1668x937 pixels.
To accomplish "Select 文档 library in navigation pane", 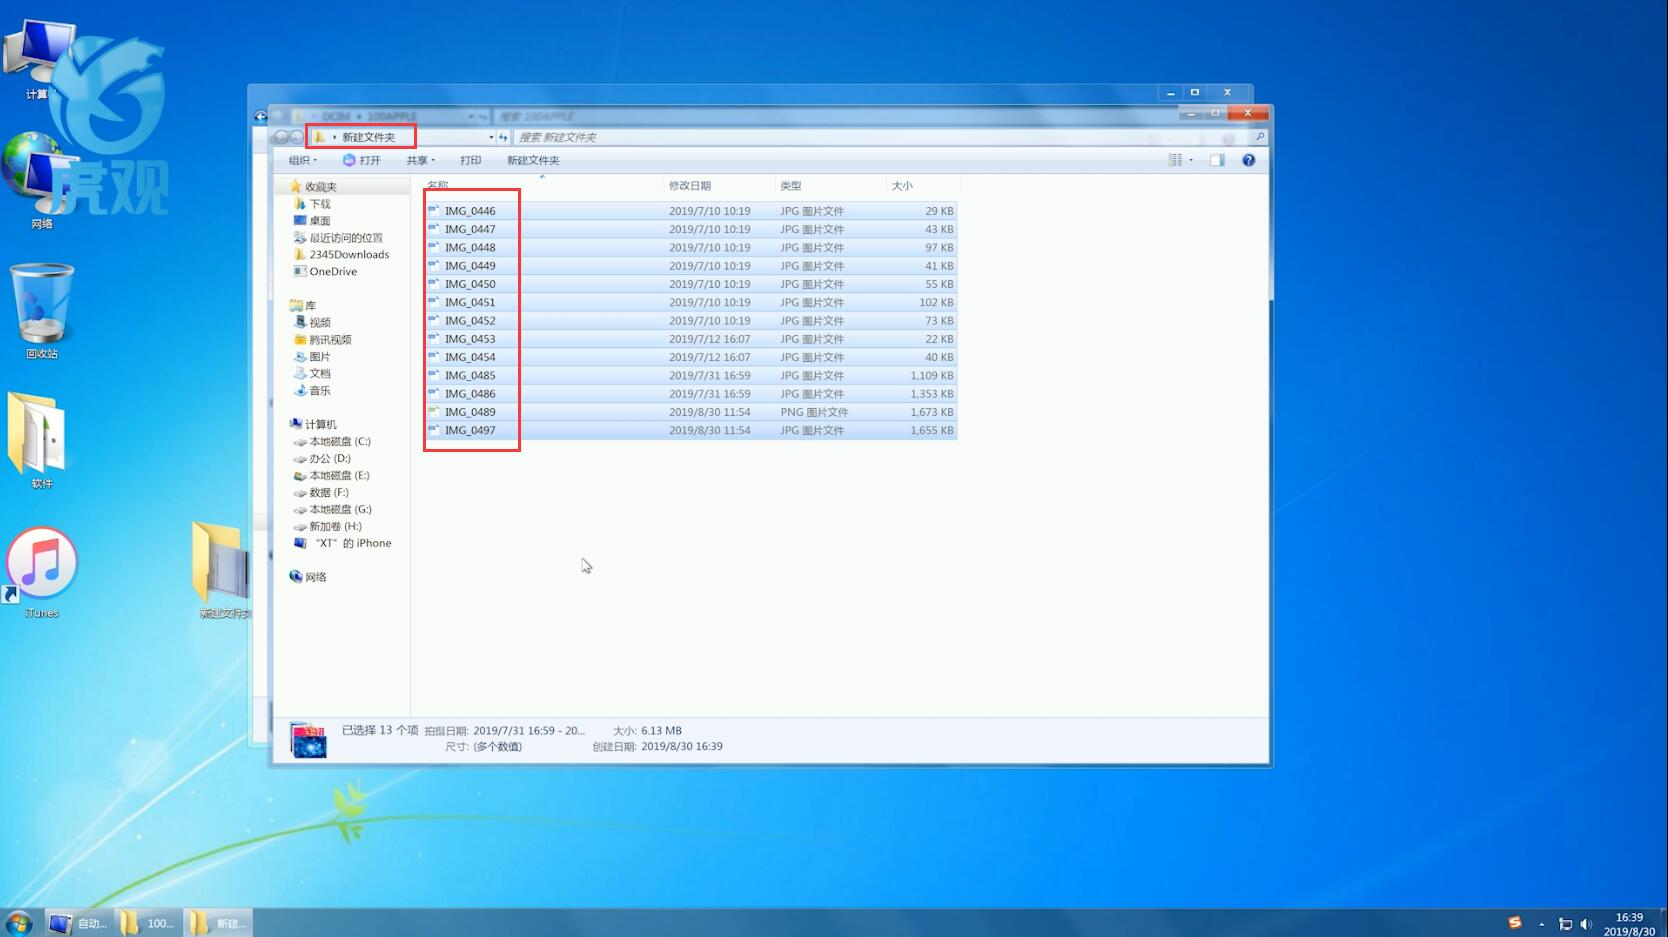I will pos(320,374).
